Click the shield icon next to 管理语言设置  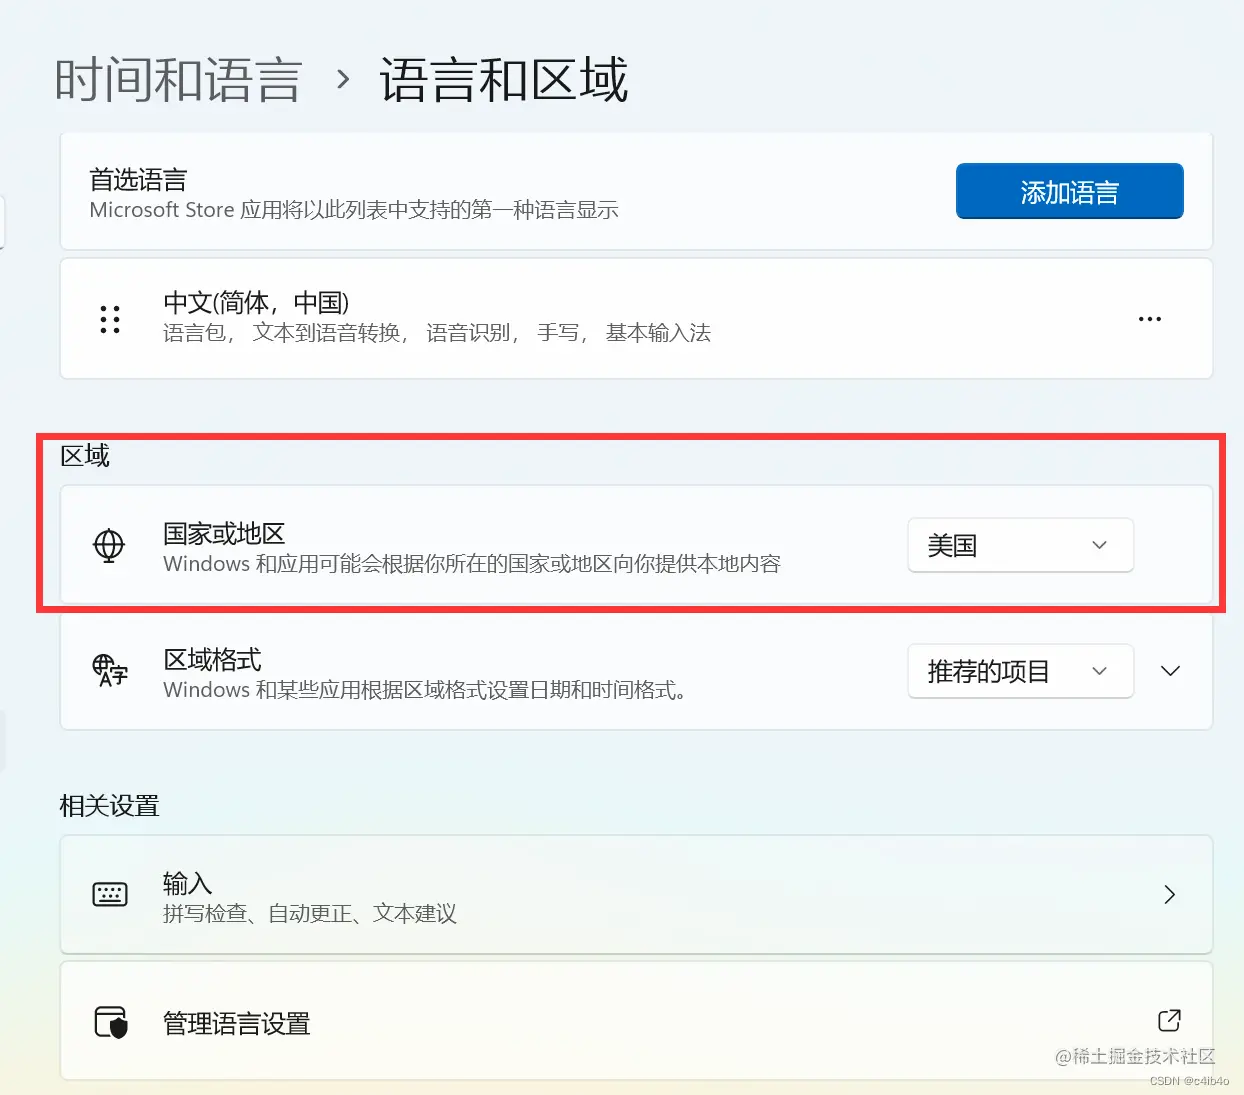pos(111,1022)
